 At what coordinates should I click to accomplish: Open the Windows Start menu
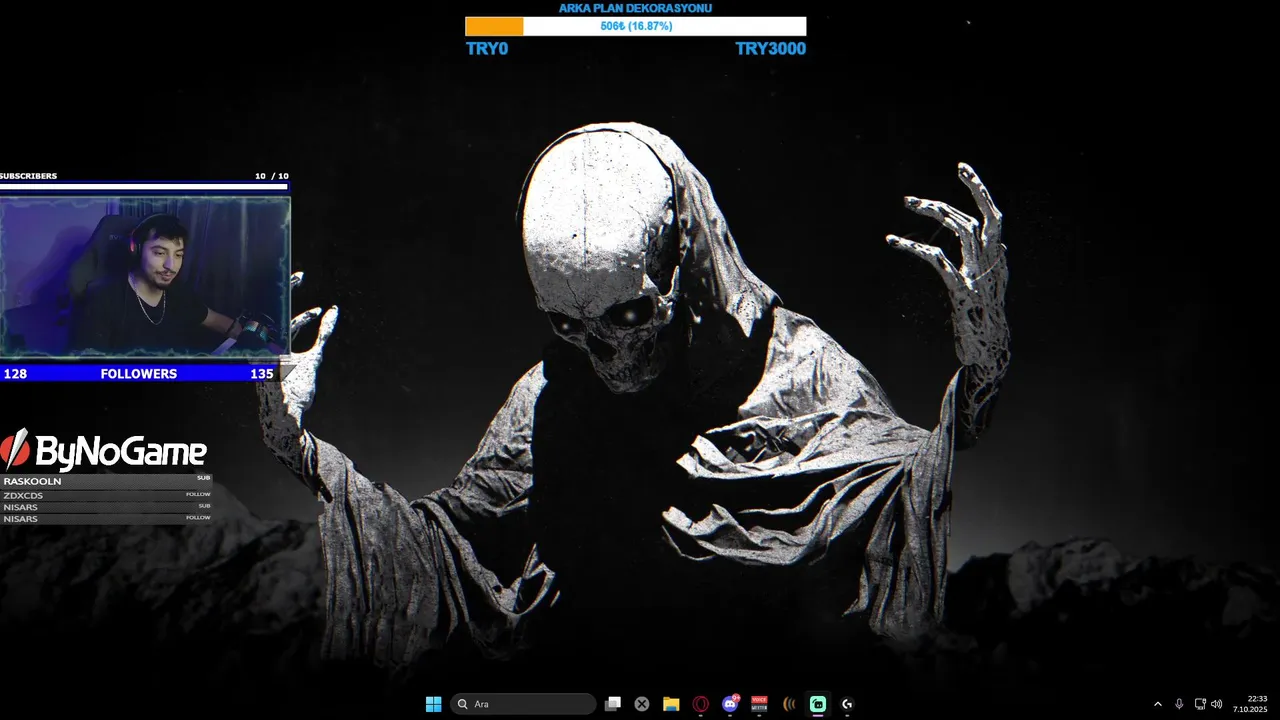[x=433, y=704]
